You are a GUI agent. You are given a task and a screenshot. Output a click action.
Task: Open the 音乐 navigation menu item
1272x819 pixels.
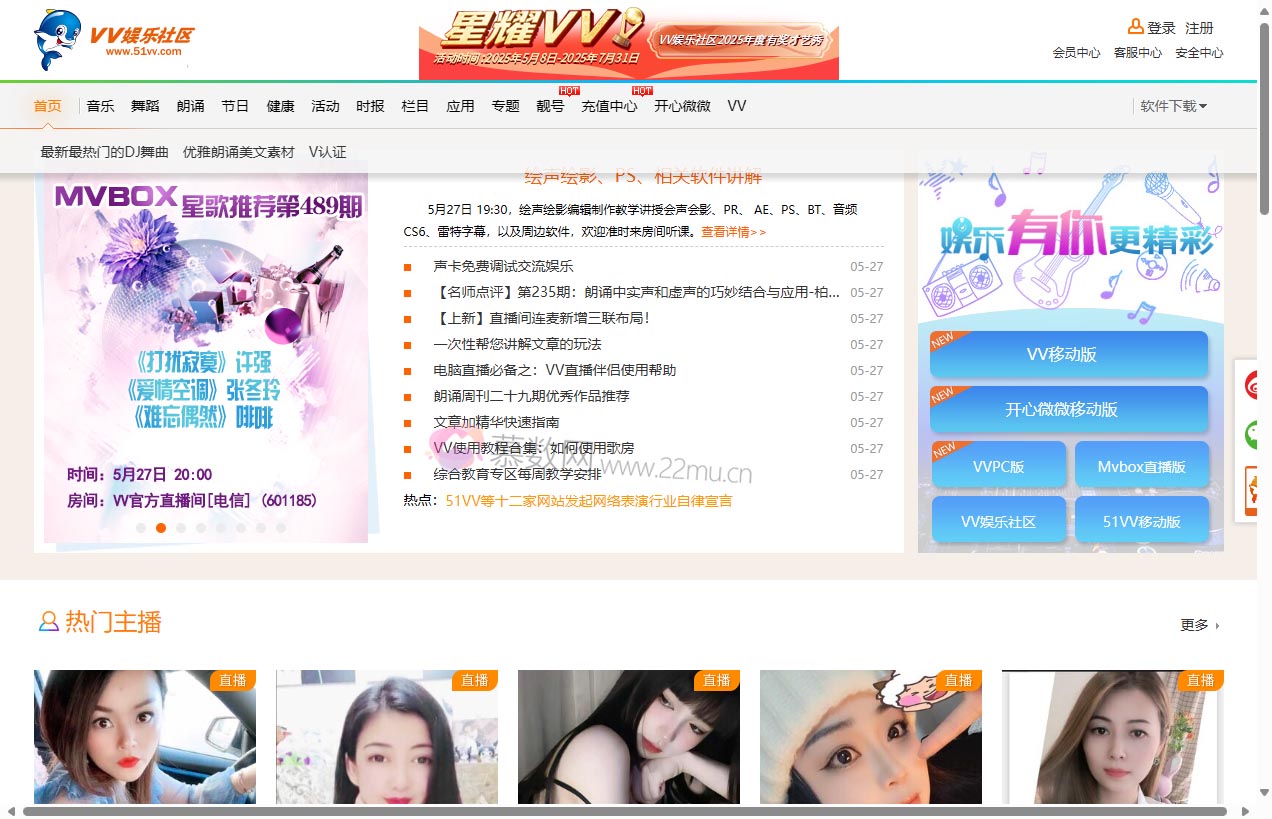[100, 105]
